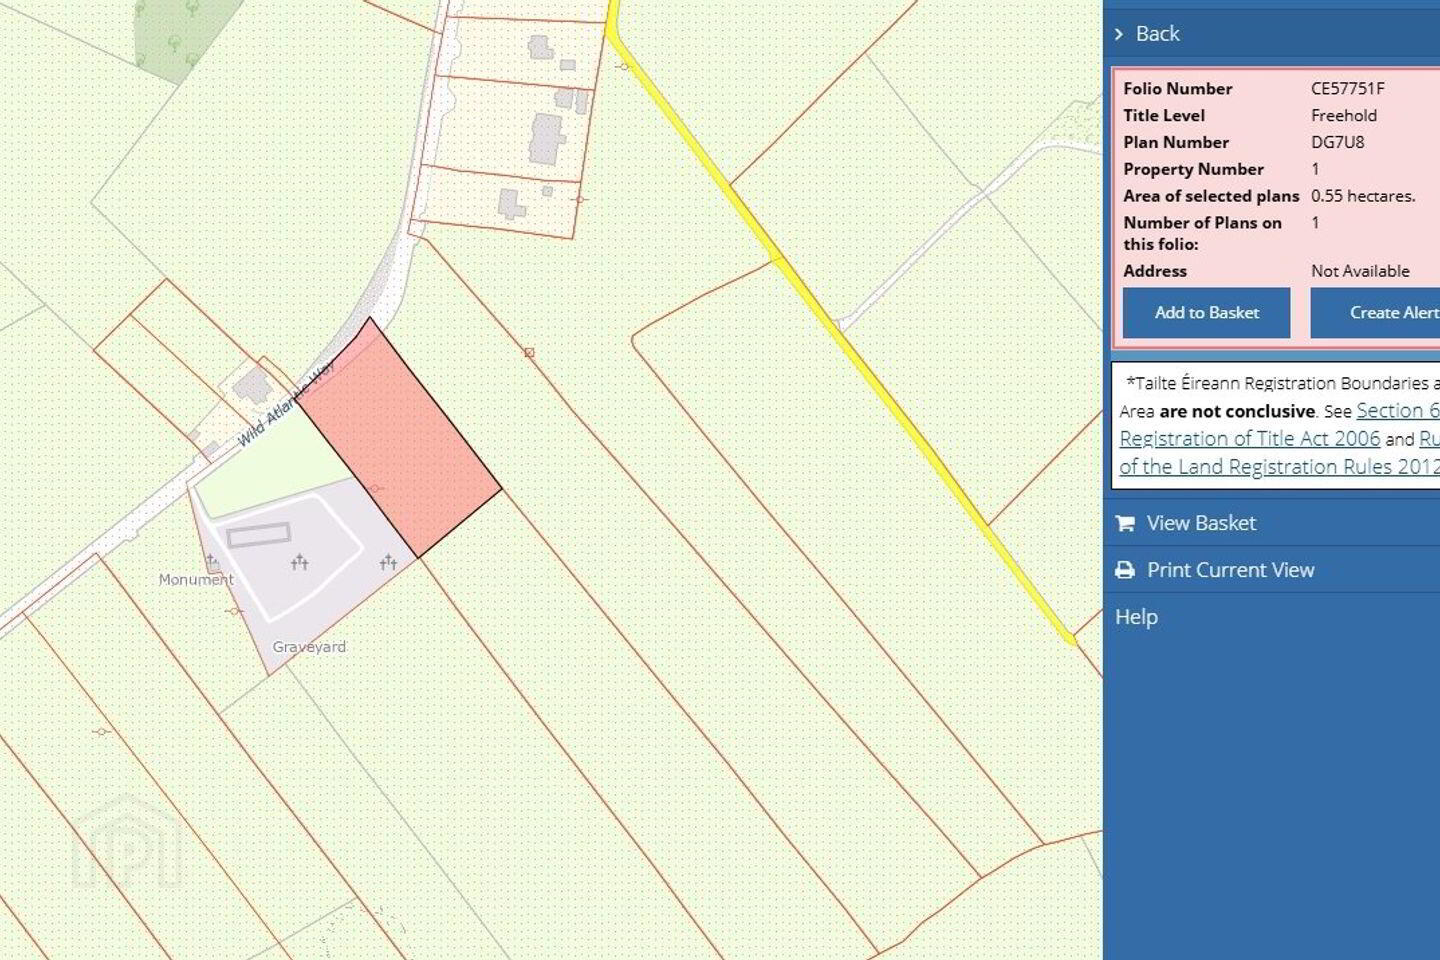The height and width of the screenshot is (960, 1440).
Task: Select the highlighted red land parcel
Action: click(400, 438)
